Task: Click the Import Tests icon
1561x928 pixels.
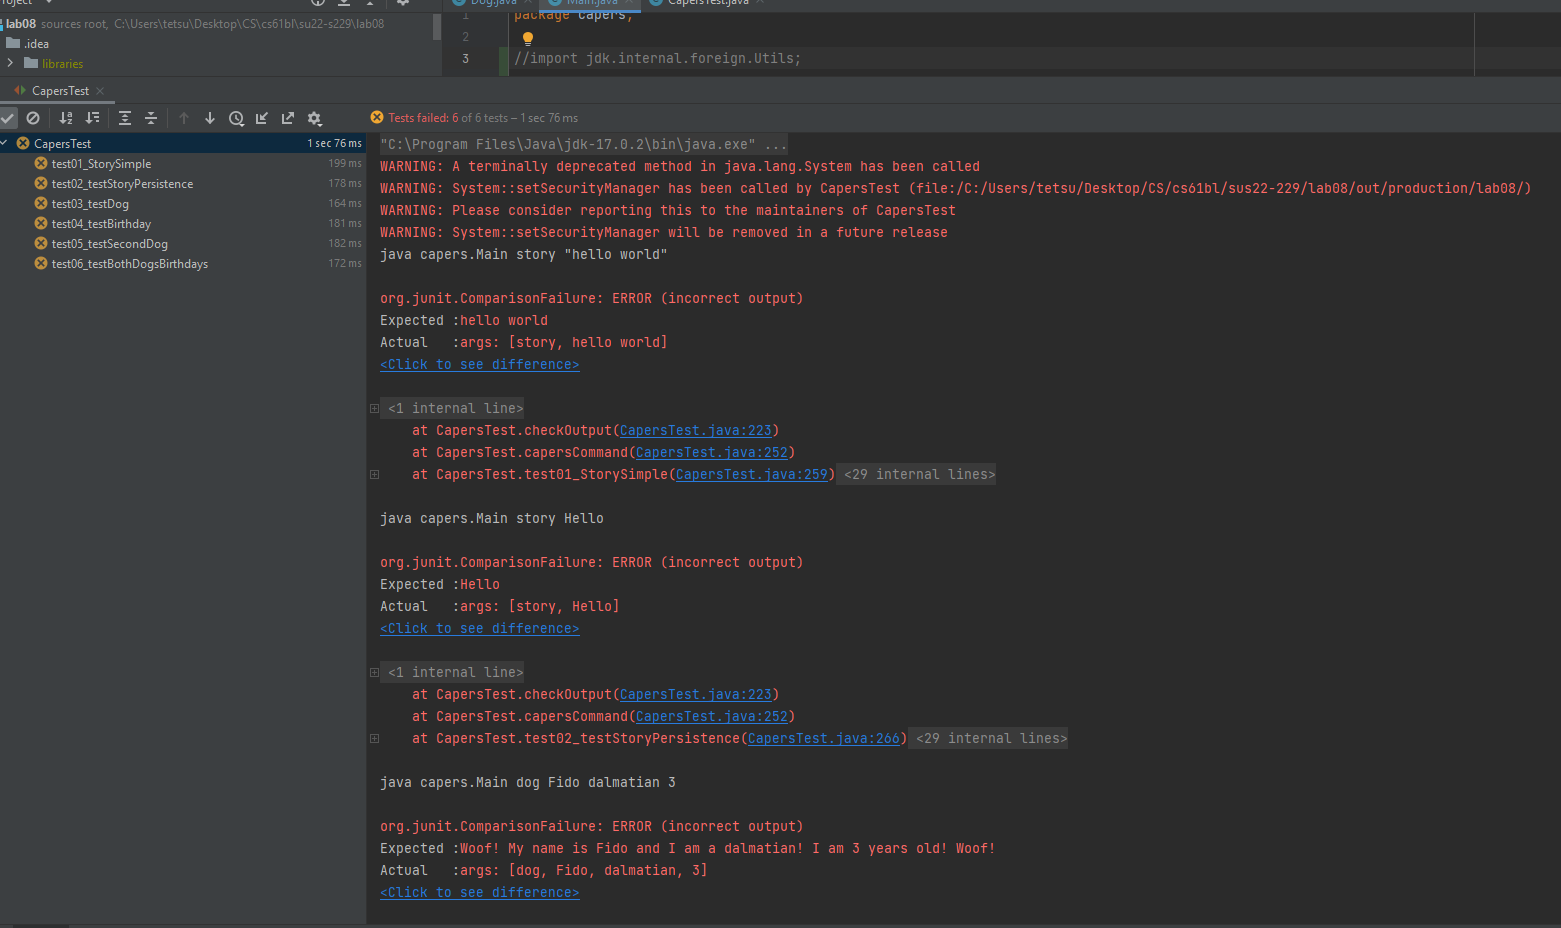Action: [262, 118]
